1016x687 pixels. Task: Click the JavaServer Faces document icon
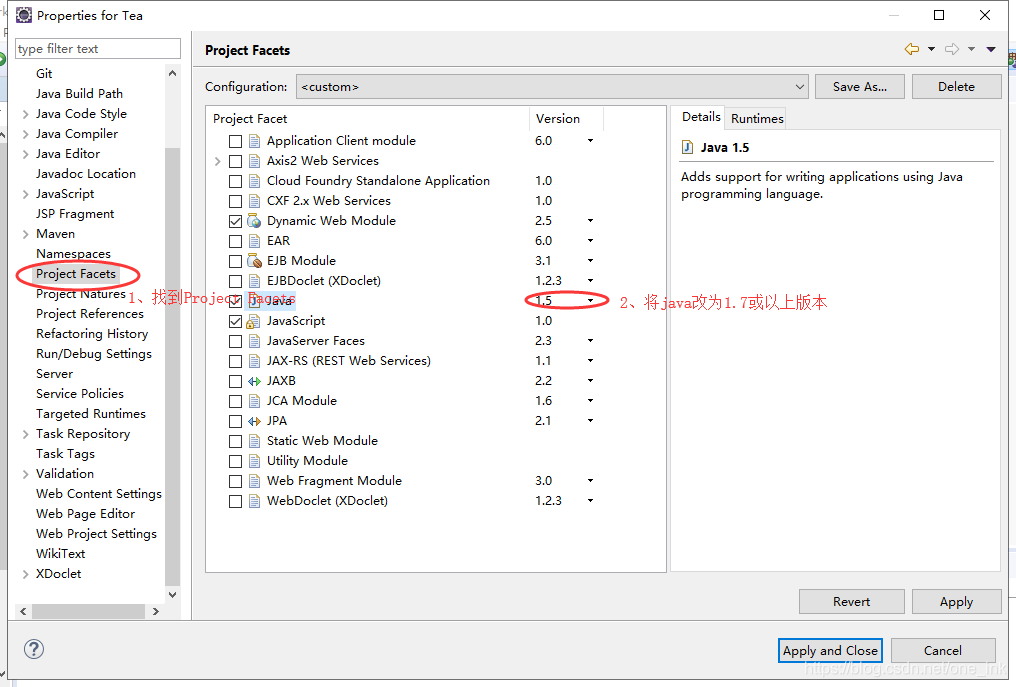click(254, 342)
